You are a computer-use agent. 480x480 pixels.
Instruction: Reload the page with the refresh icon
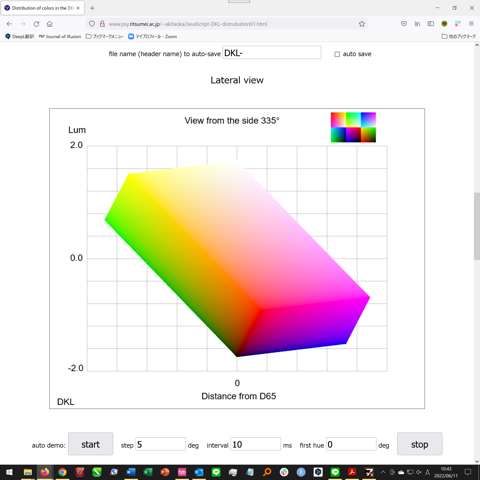(x=36, y=24)
